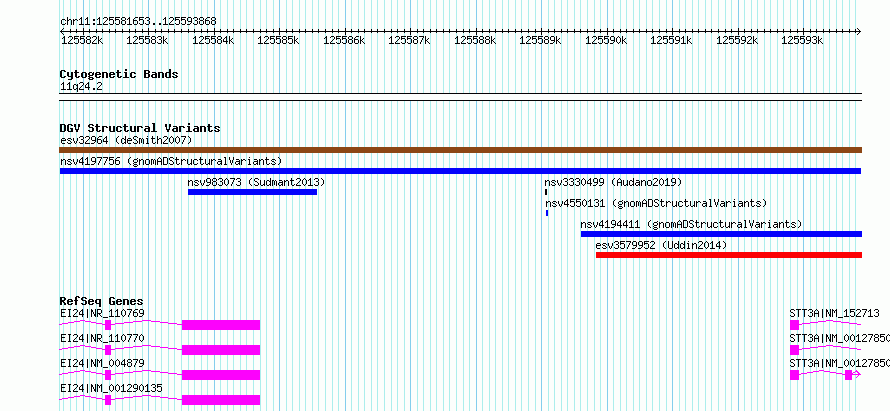Image resolution: width=890 pixels, height=411 pixels.
Task: Click the tiny blue nsv4550131 variant mark
Action: [x=547, y=213]
